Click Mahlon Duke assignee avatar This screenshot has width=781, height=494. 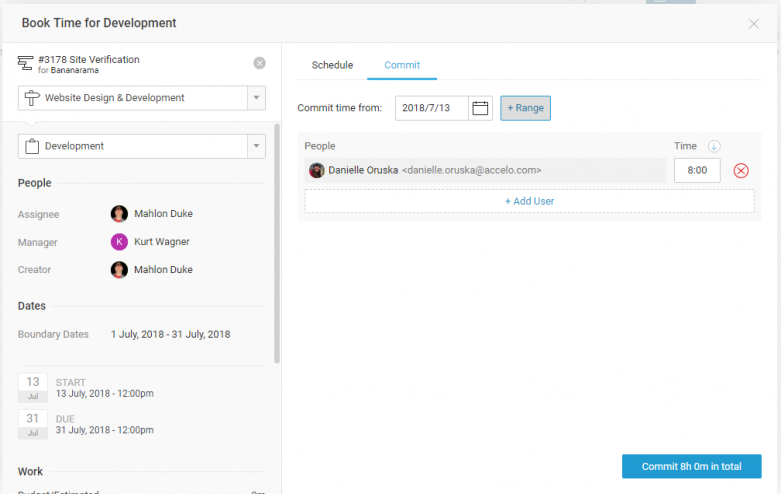pyautogui.click(x=119, y=214)
